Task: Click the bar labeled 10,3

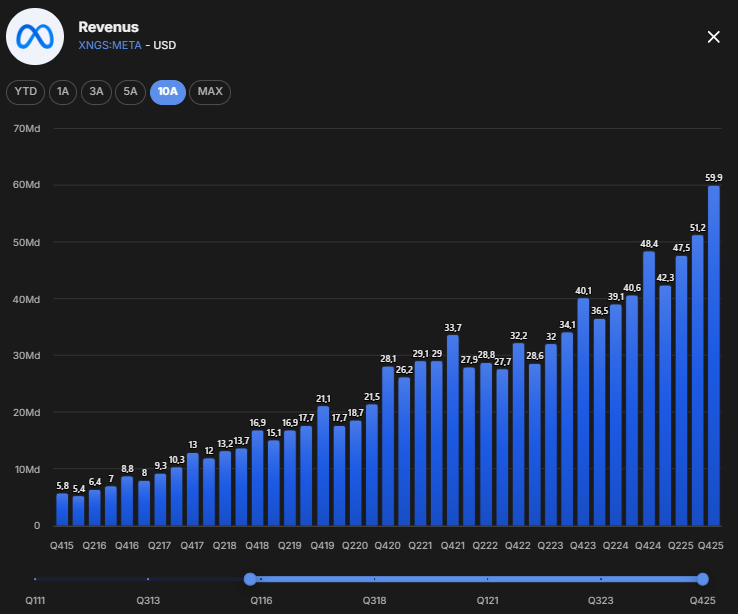Action: pyautogui.click(x=176, y=496)
